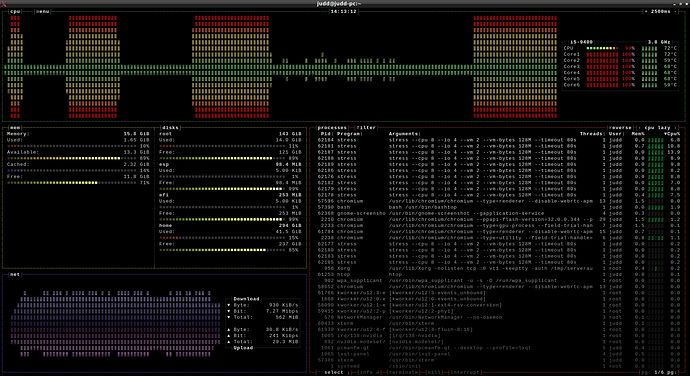Click the User column header
Image resolution: width=690 pixels, height=376 pixels.
[616, 134]
